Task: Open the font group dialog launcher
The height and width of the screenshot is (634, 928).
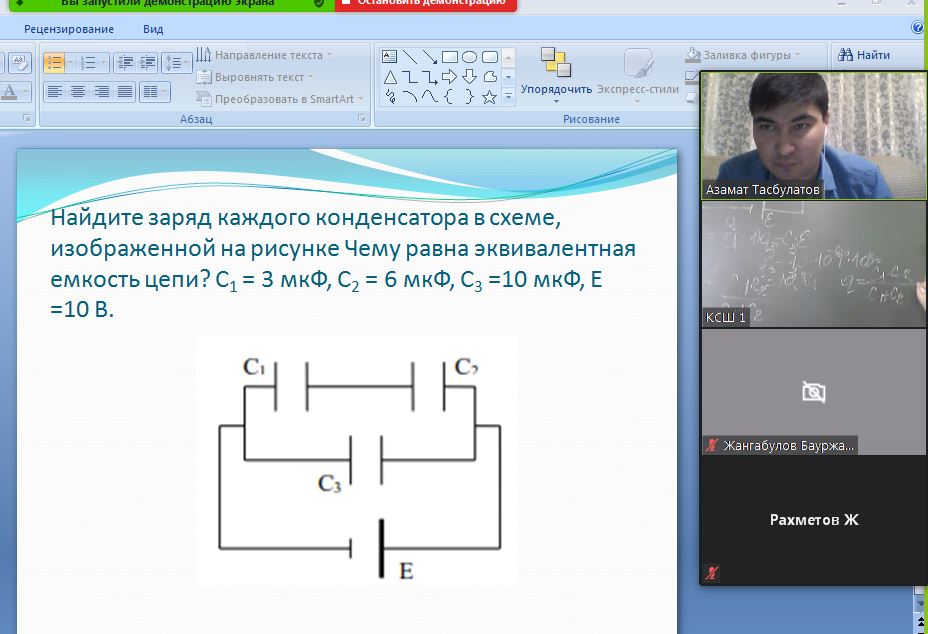Action: (x=26, y=118)
